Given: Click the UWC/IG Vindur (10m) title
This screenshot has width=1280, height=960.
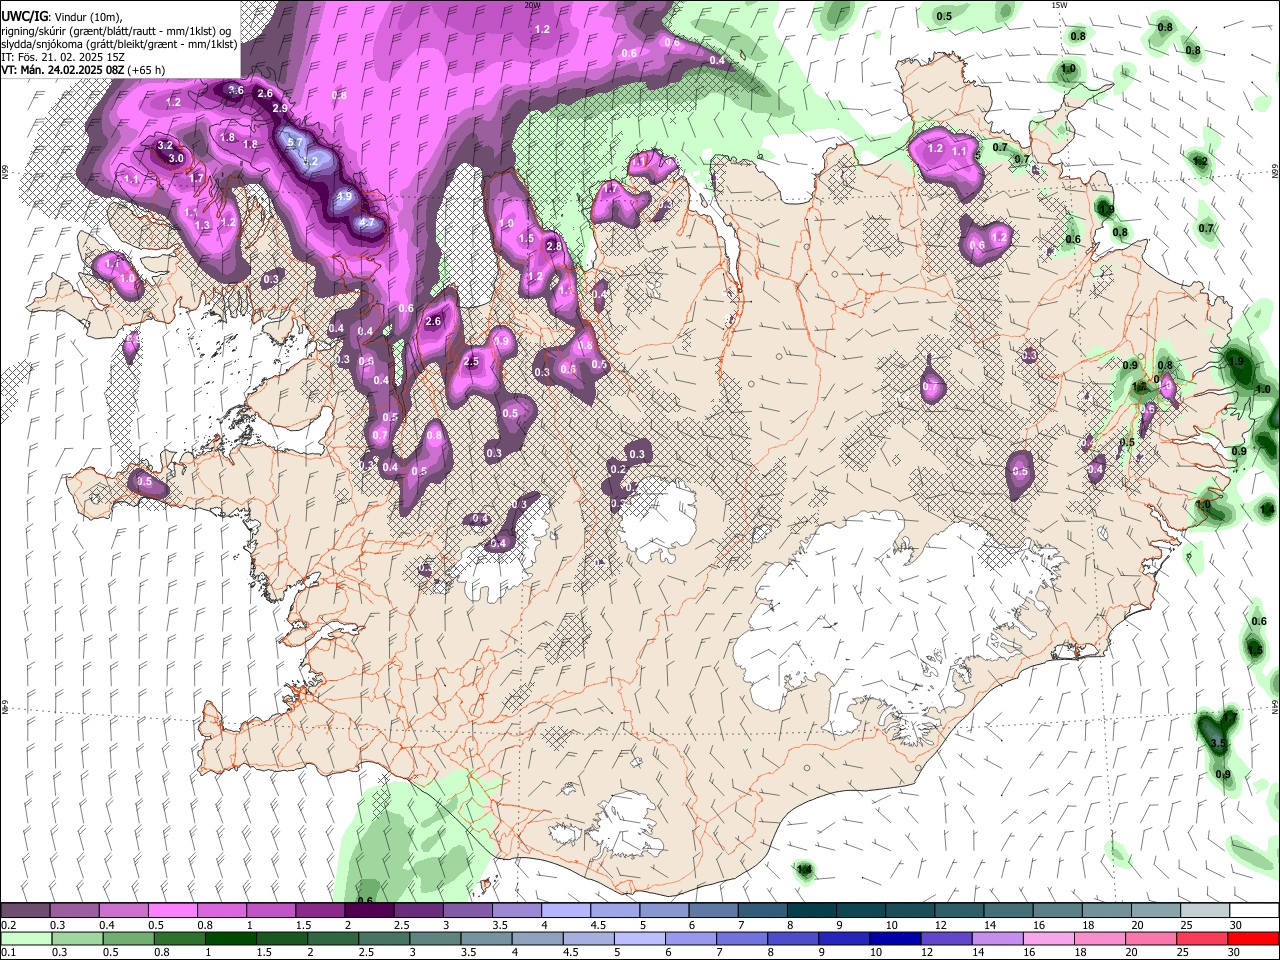Looking at the screenshot, I should pos(61,17).
